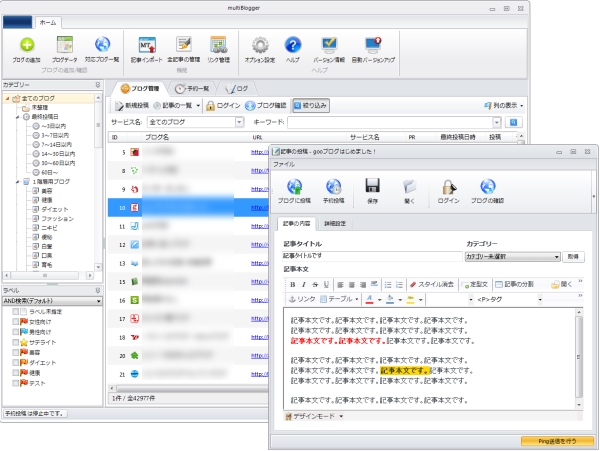
Task: Click the 記事の分割 button
Action: (514, 284)
